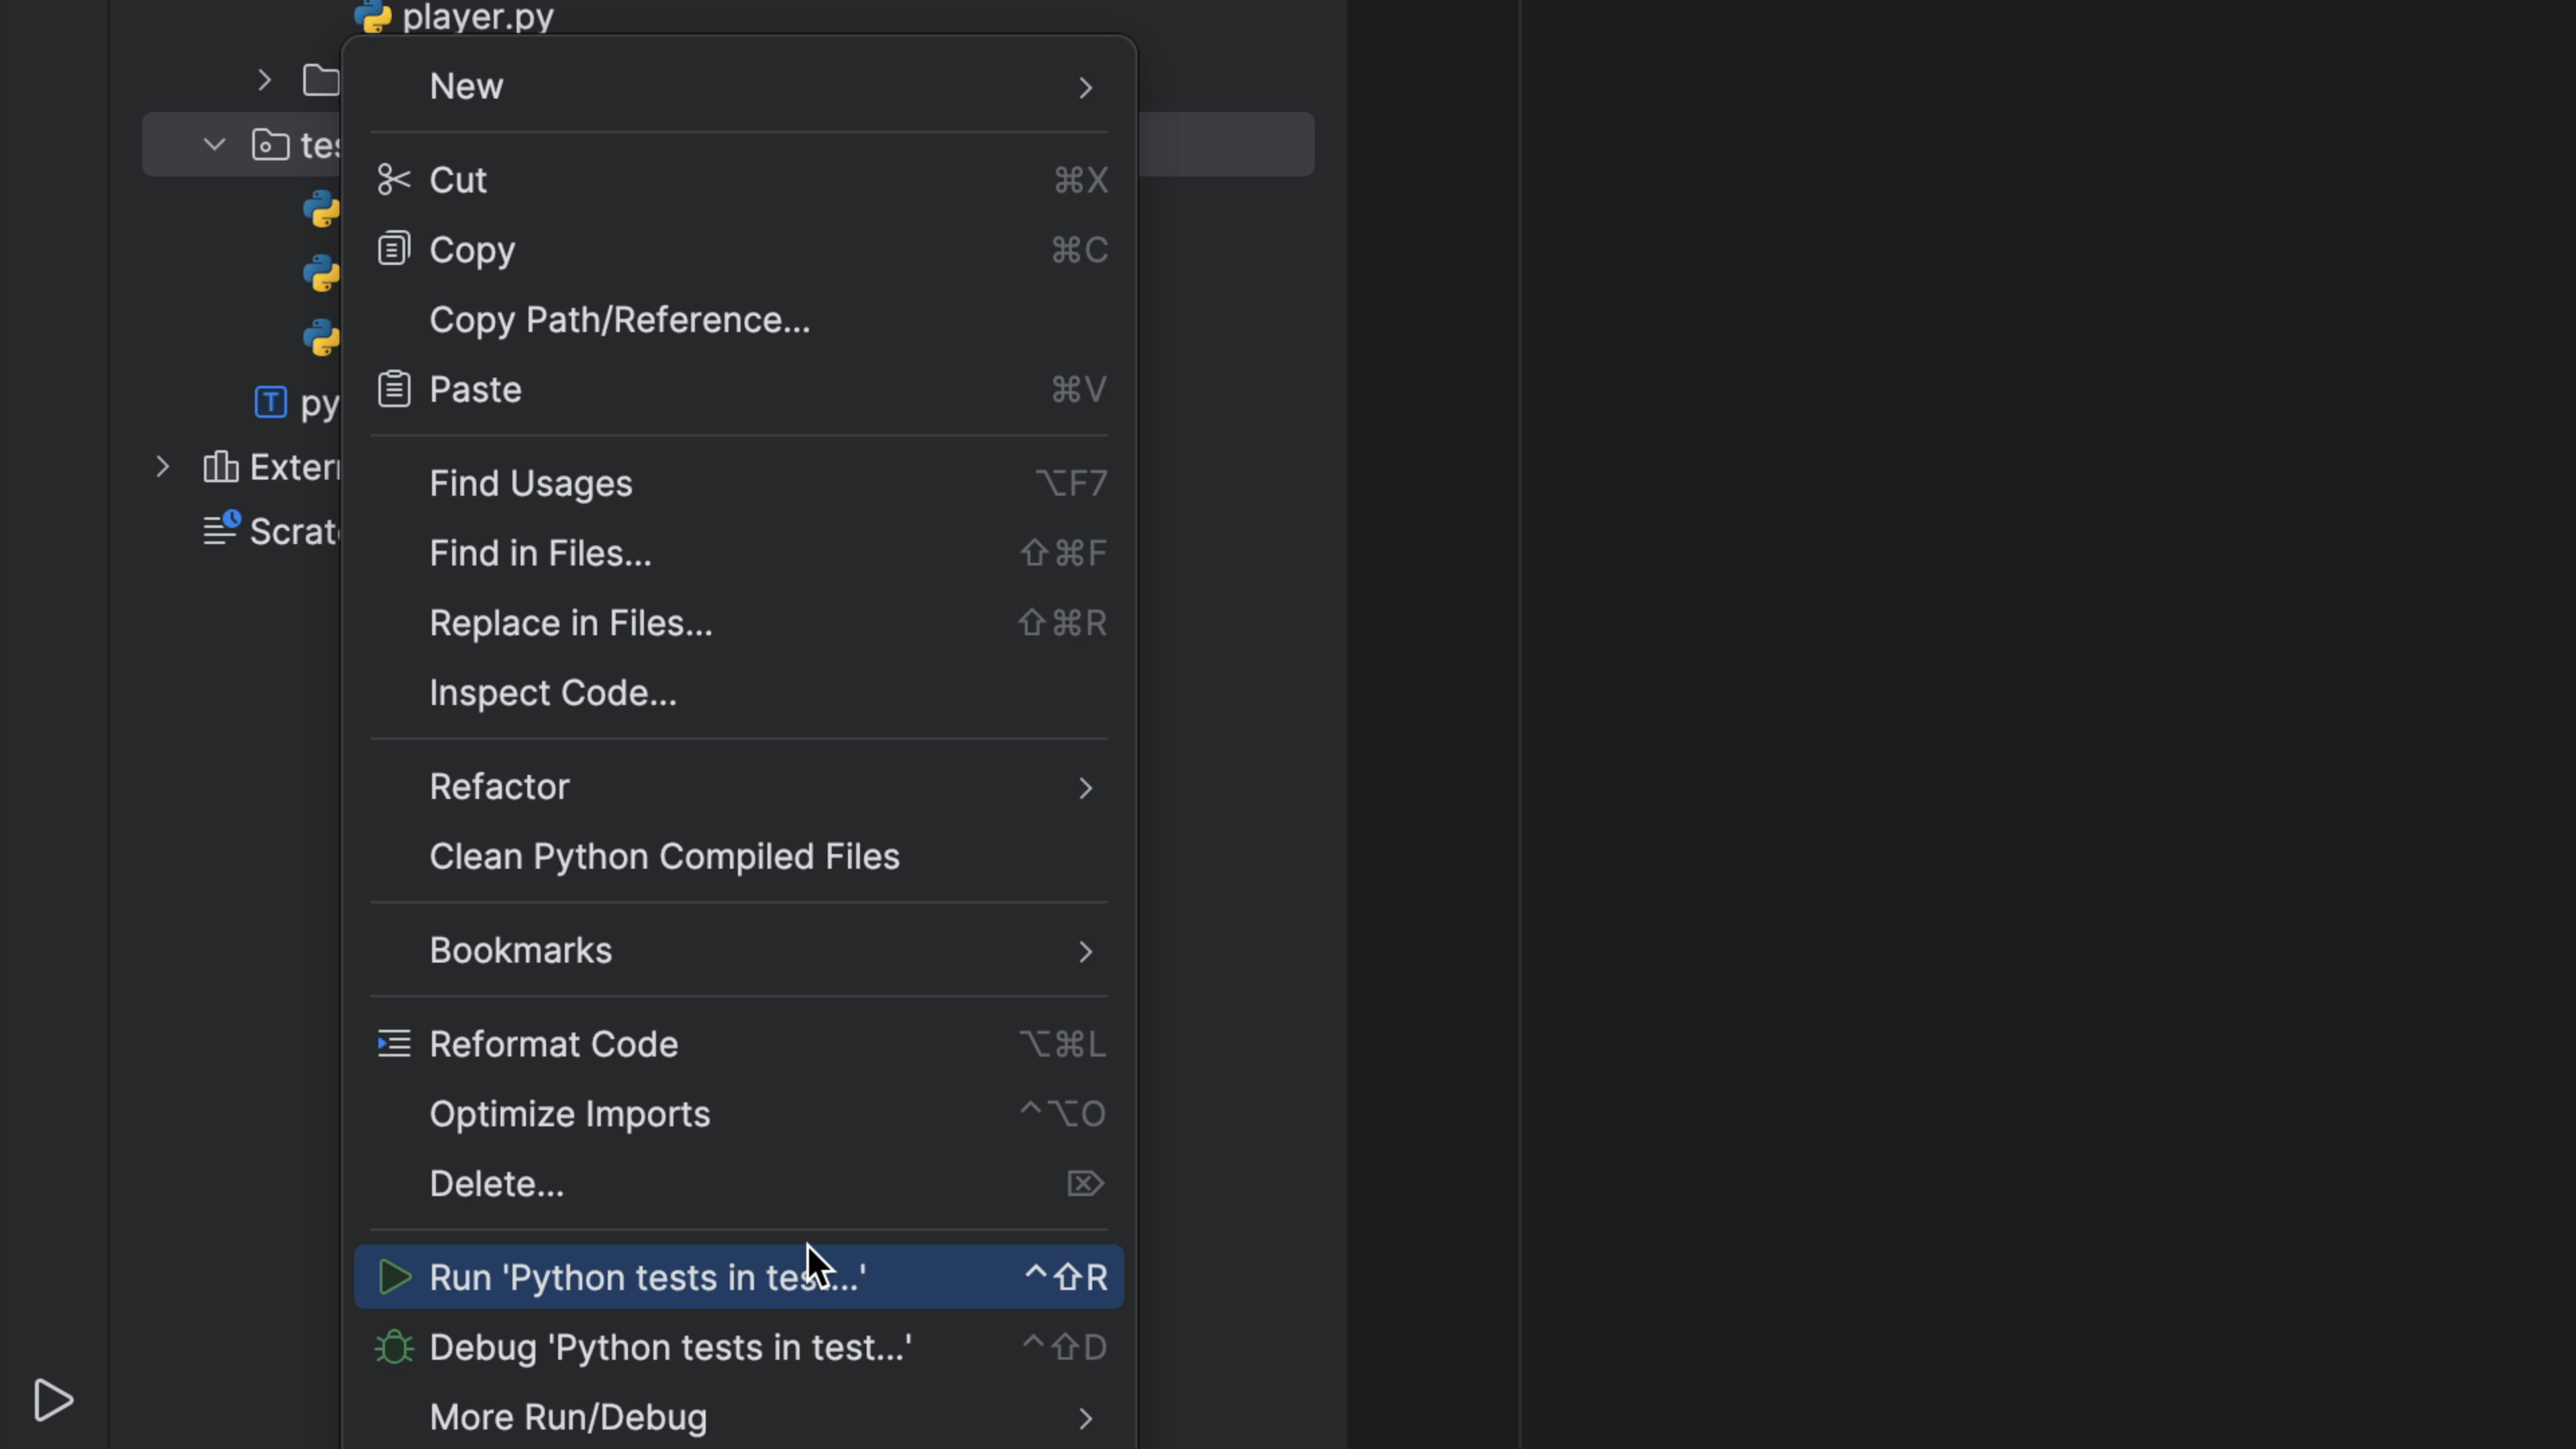Image resolution: width=2576 pixels, height=1449 pixels.
Task: Click the debug bug icon beside 'Debug Python tests'
Action: click(393, 1347)
